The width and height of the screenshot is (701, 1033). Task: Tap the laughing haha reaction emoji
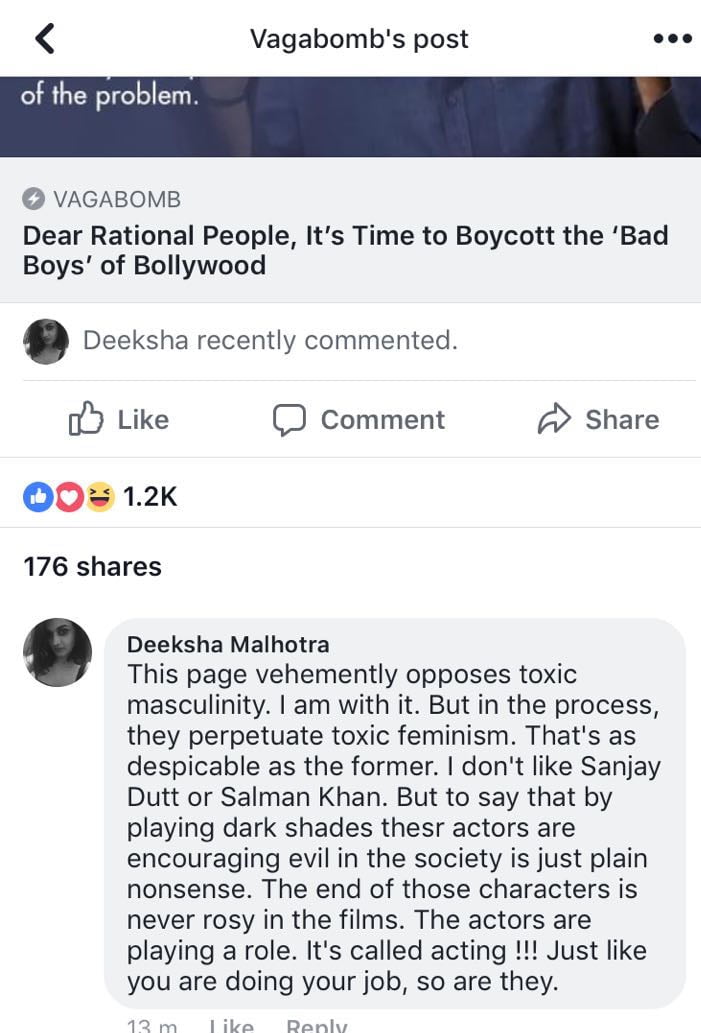click(x=99, y=496)
